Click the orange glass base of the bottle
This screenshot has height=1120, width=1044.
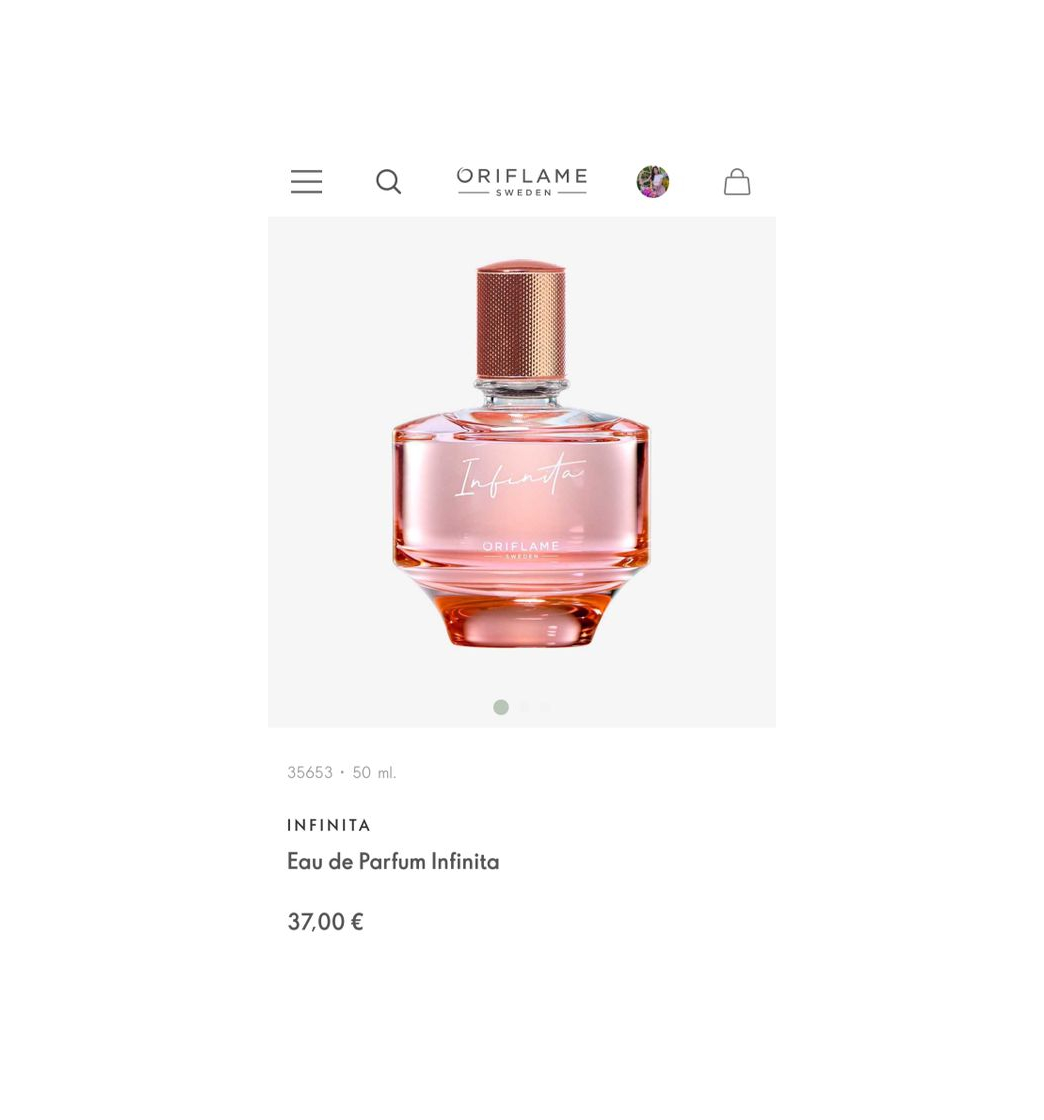coord(522,621)
